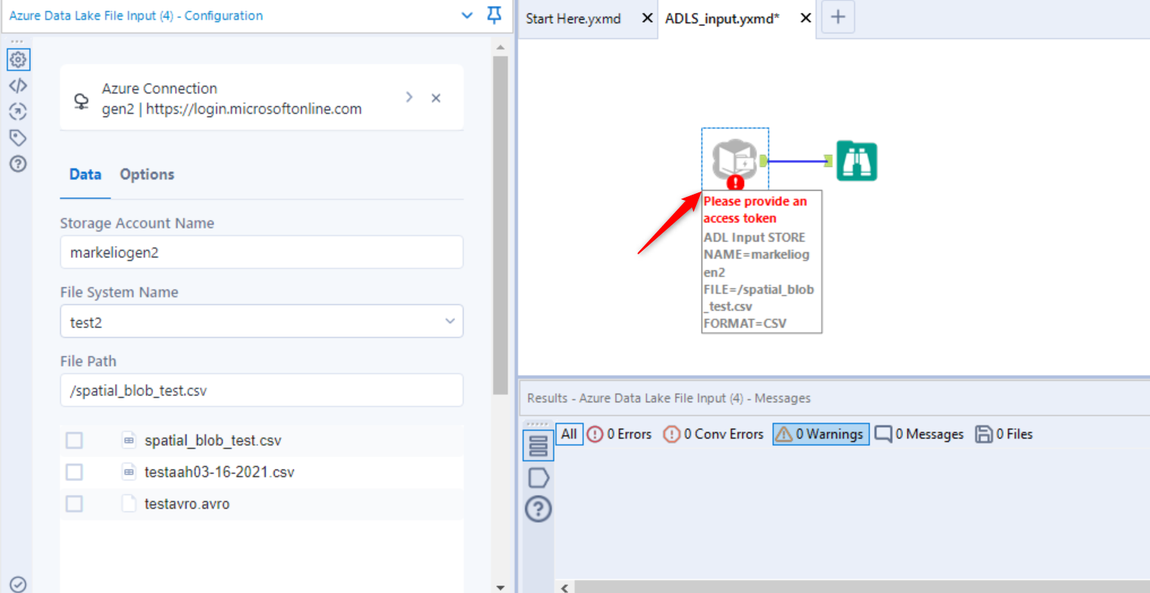Check the testavro.avro file checkbox
1150x593 pixels.
(x=74, y=504)
